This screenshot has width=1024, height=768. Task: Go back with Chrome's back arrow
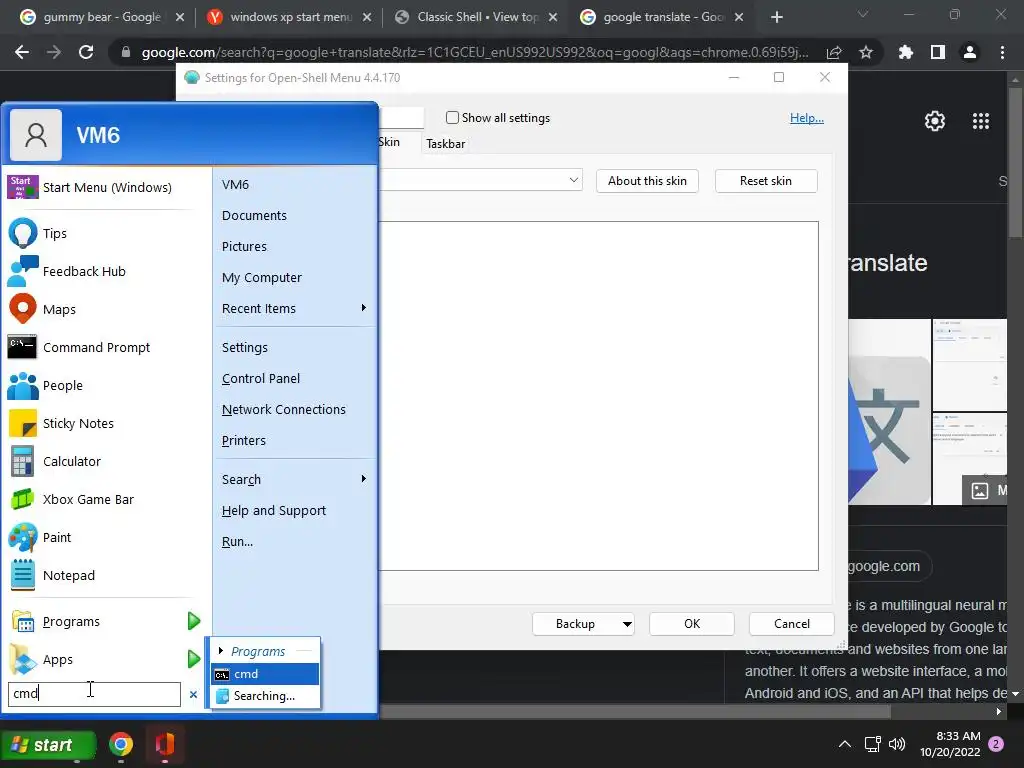coord(22,52)
